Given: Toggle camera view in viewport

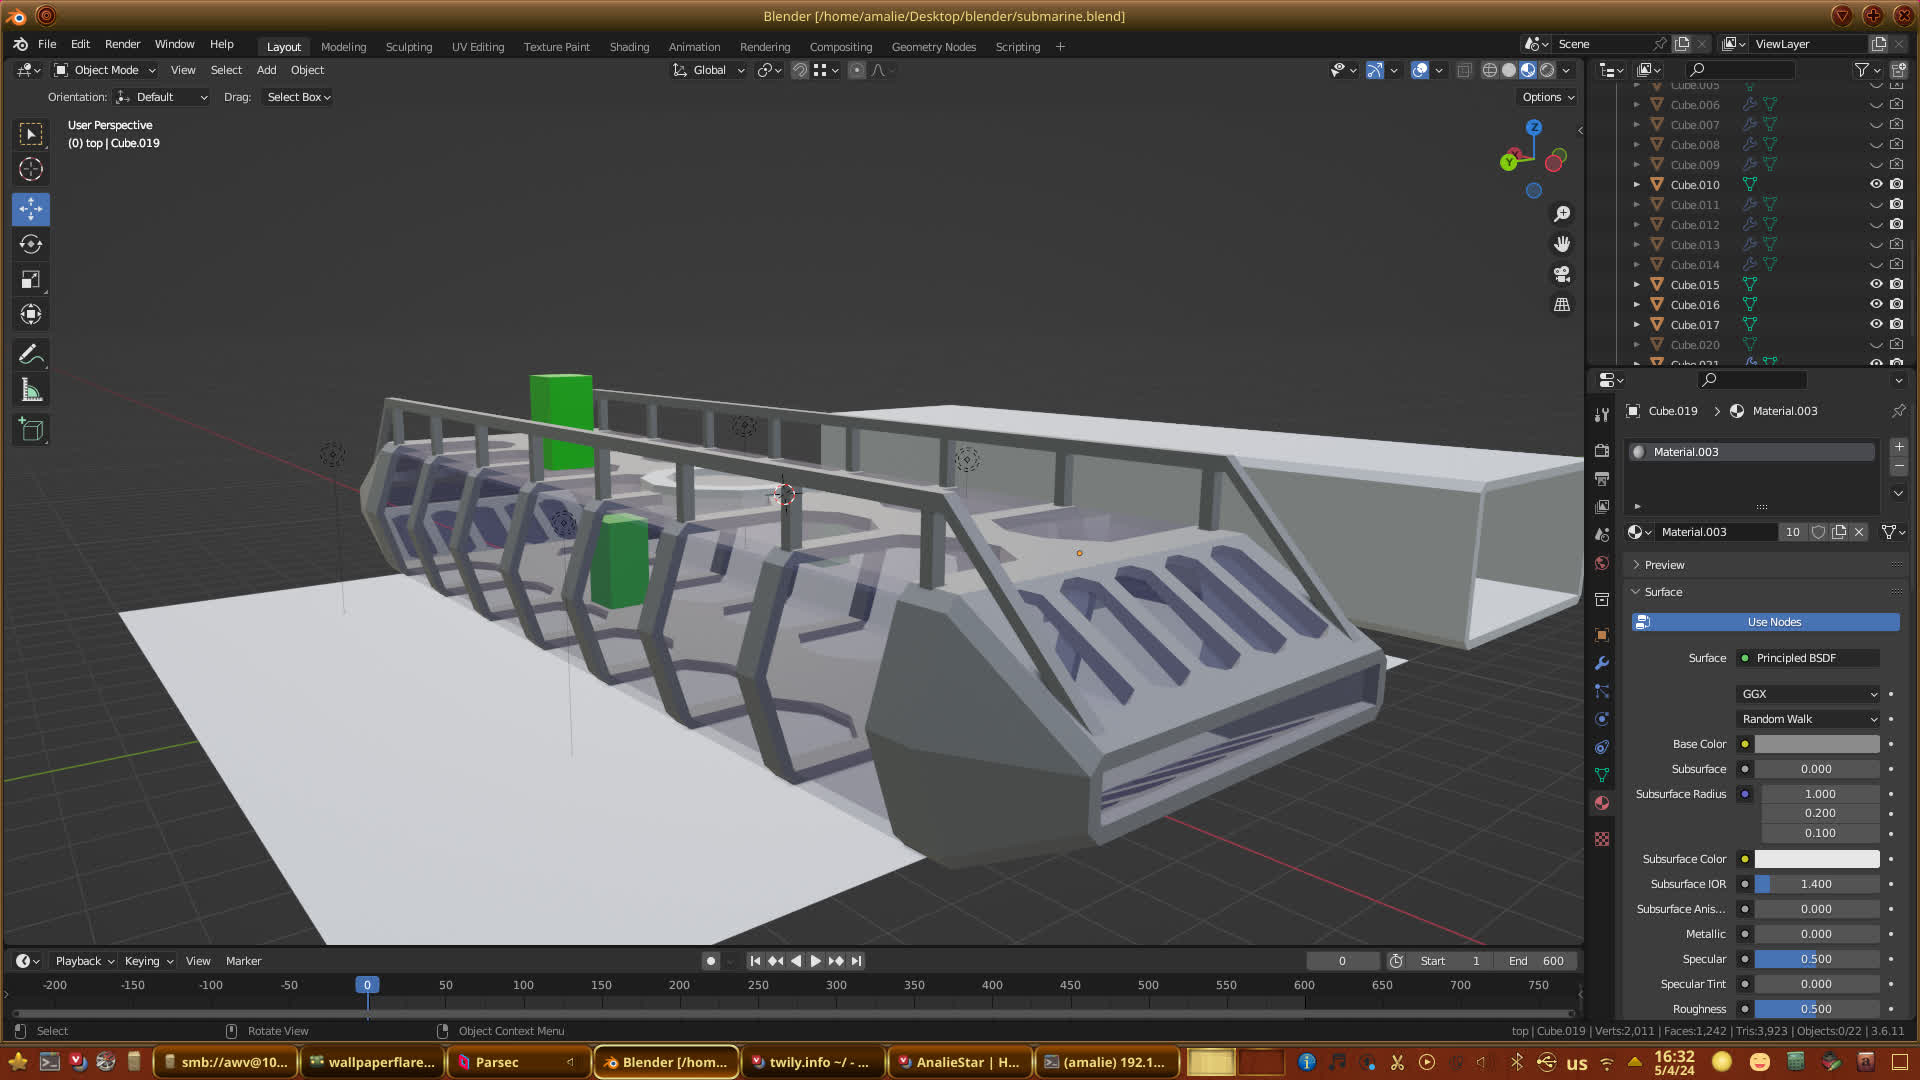Looking at the screenshot, I should (1562, 274).
